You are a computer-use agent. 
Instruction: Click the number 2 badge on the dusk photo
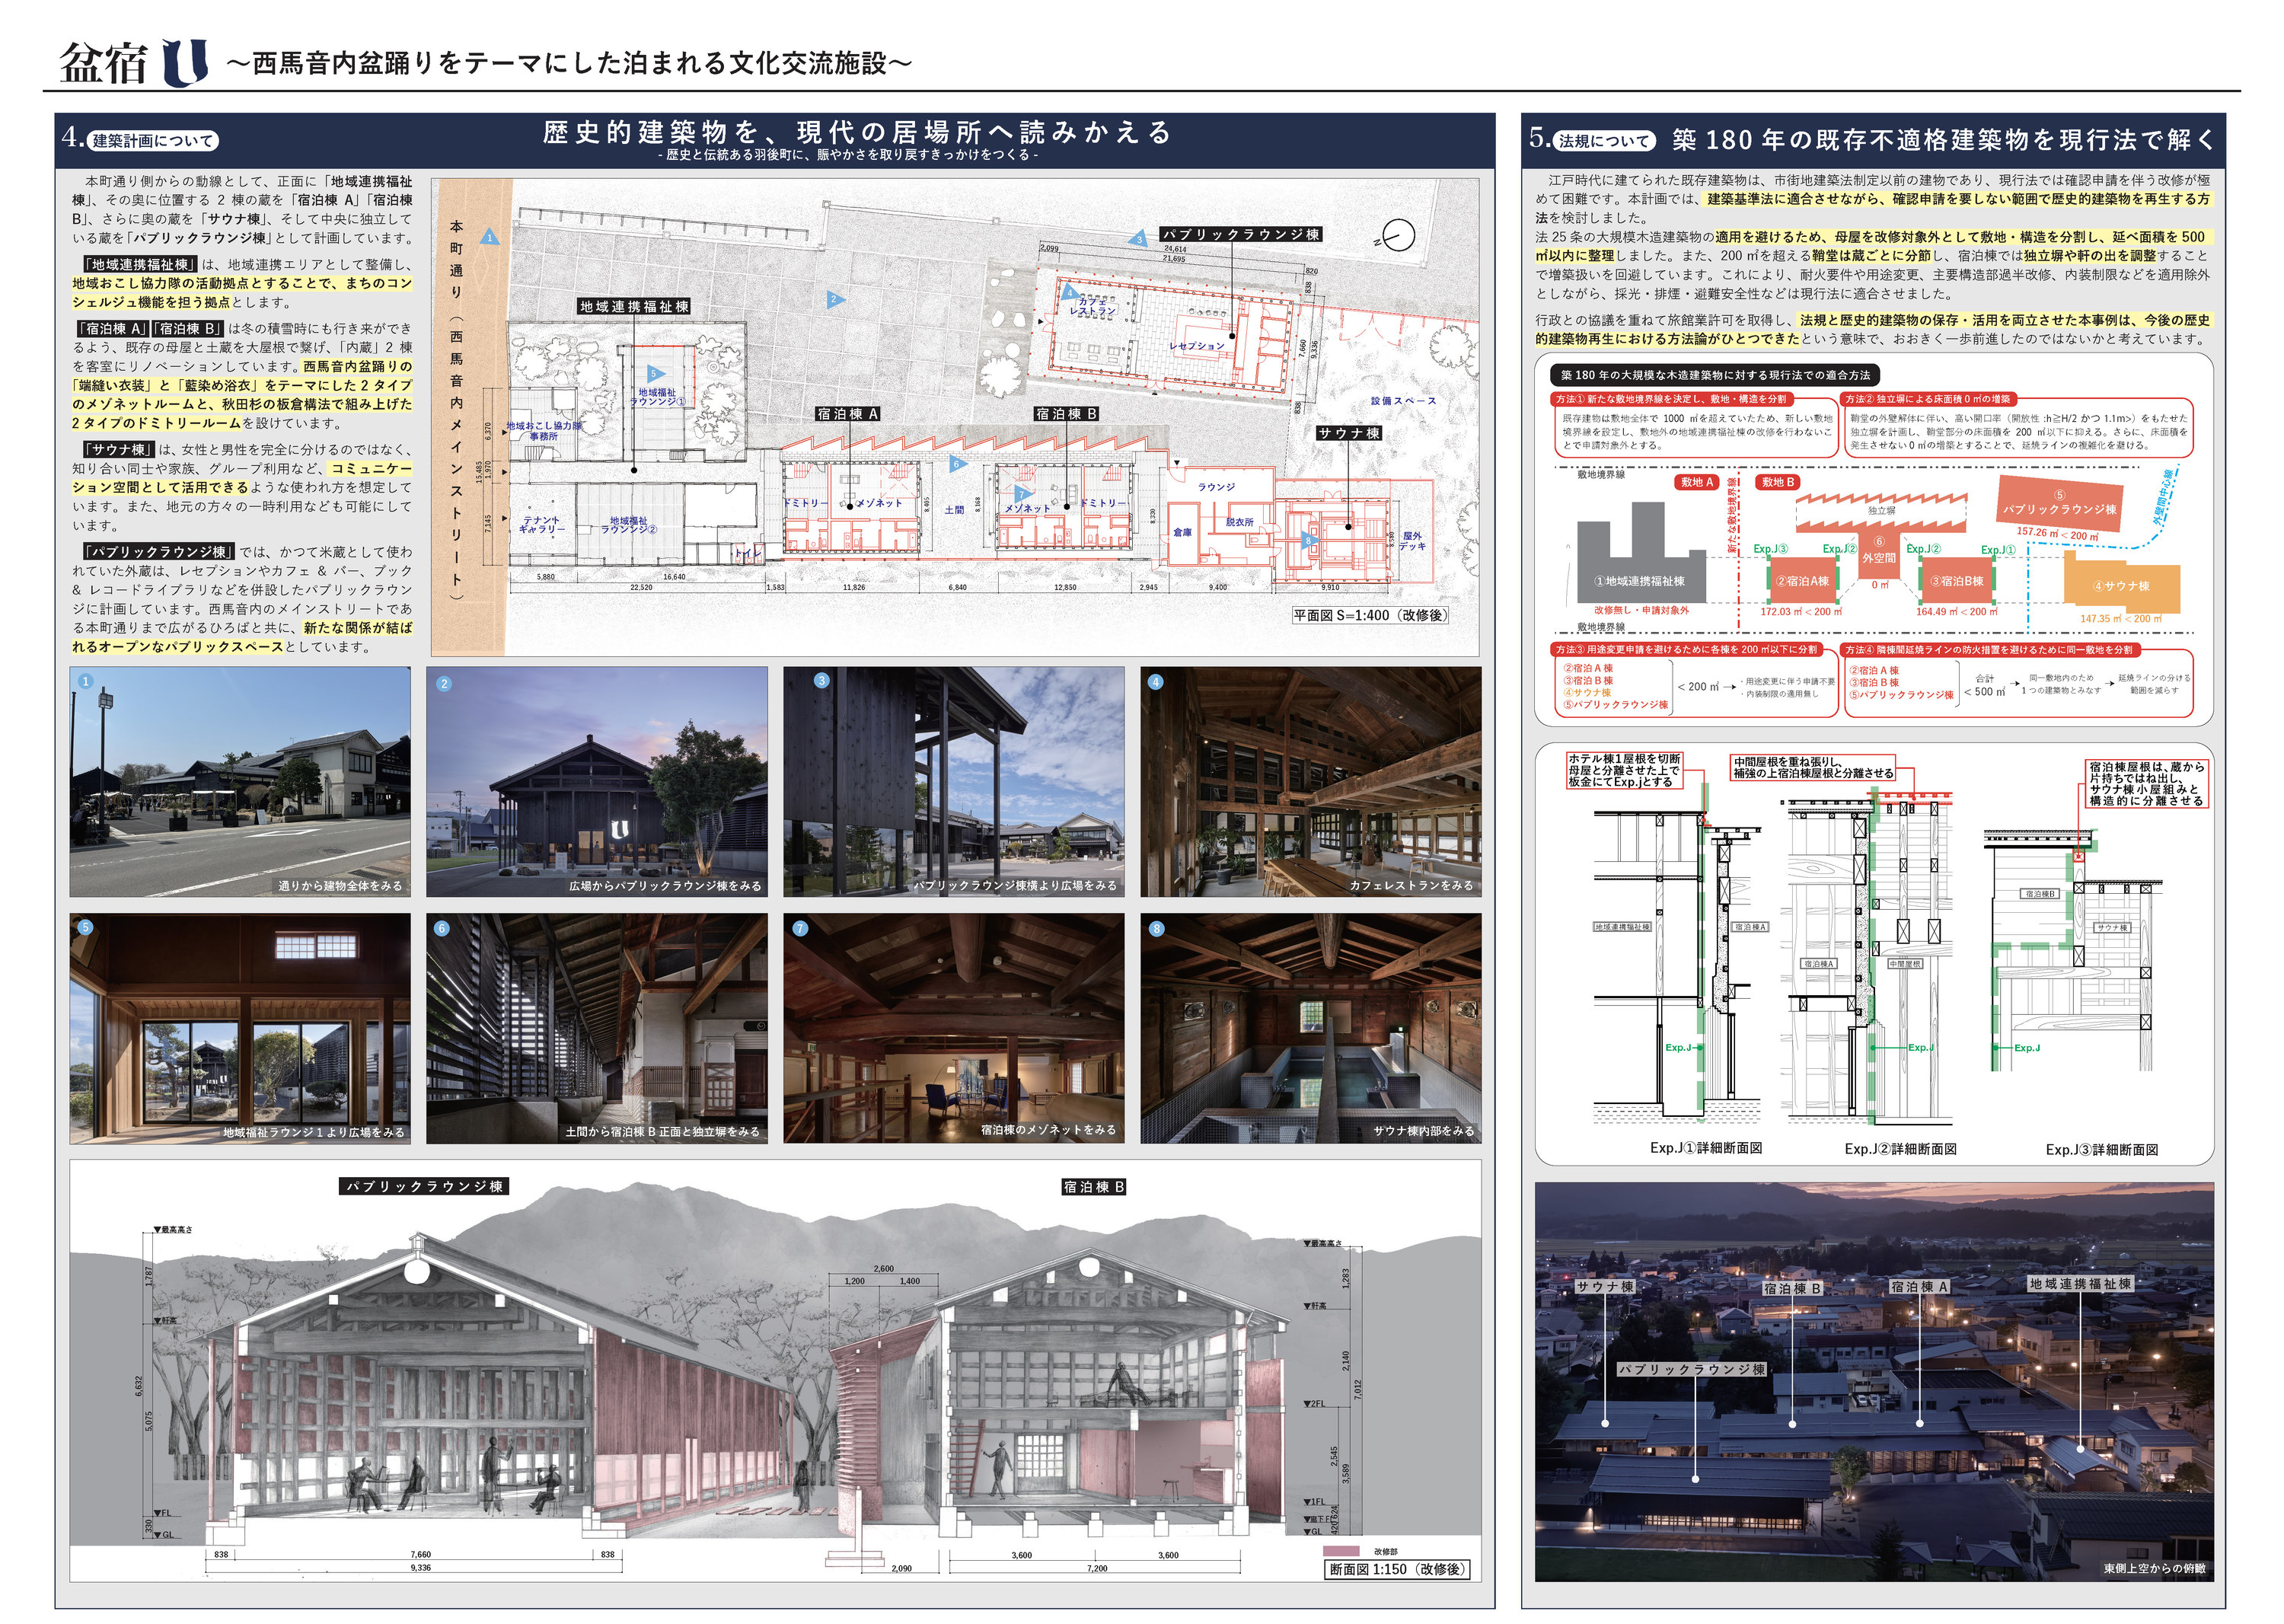click(444, 683)
